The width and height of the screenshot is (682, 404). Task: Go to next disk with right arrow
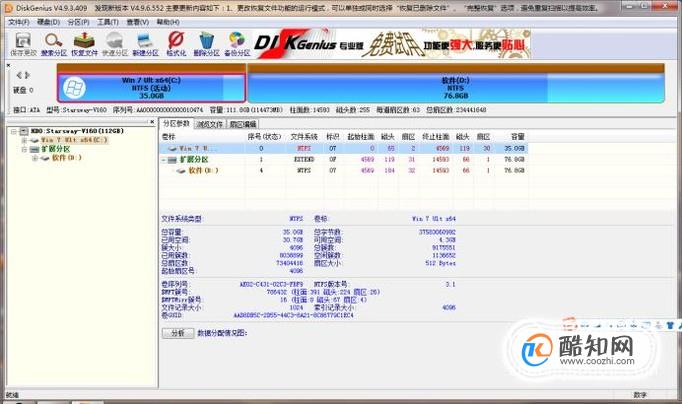tap(27, 75)
